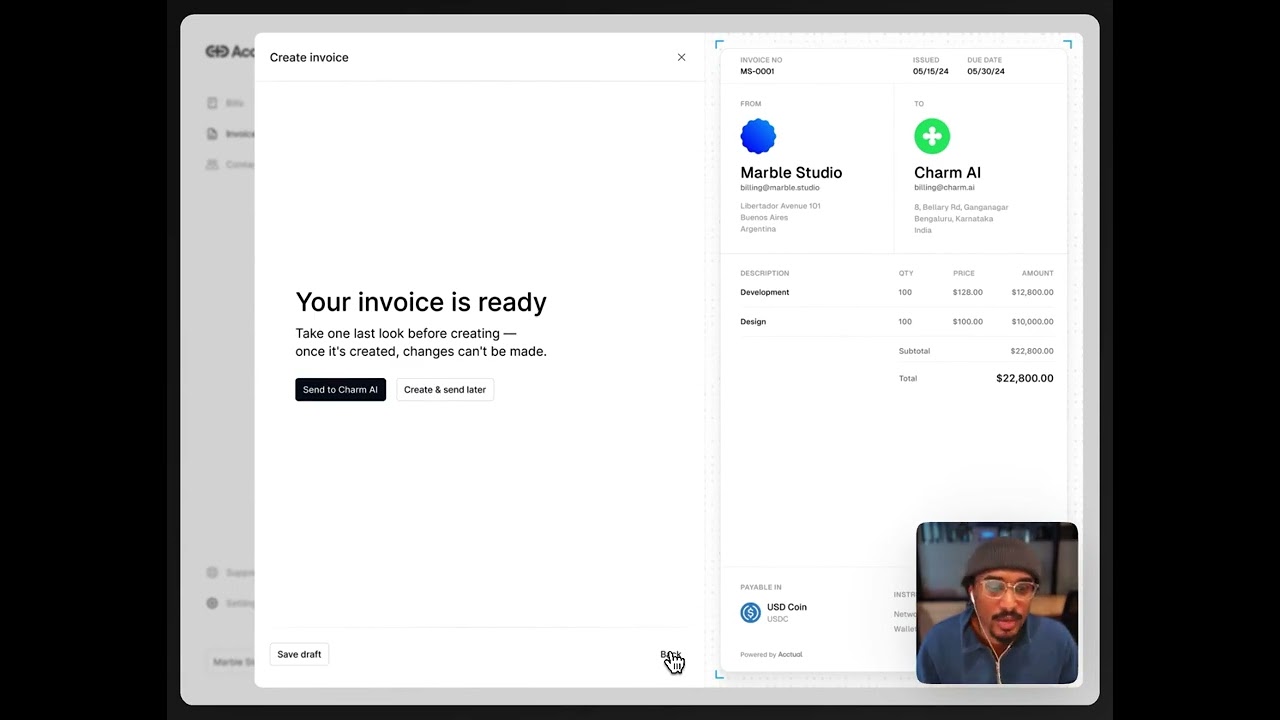Click quantity 100 in Design row
Viewport: 1280px width, 720px height.
click(905, 322)
